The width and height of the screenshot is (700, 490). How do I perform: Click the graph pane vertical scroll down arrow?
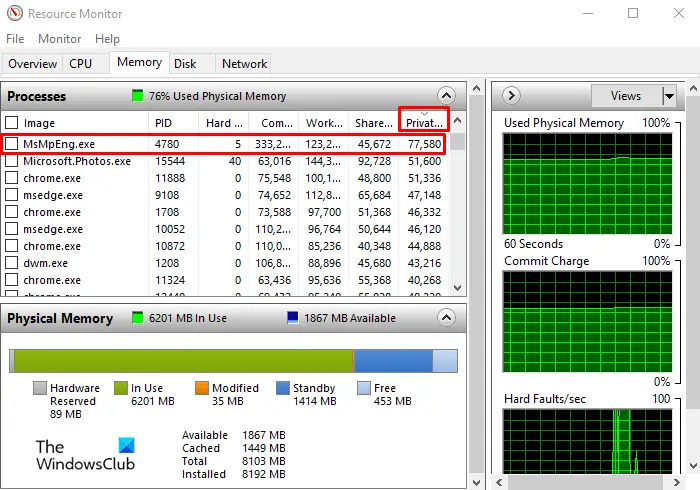click(x=693, y=466)
